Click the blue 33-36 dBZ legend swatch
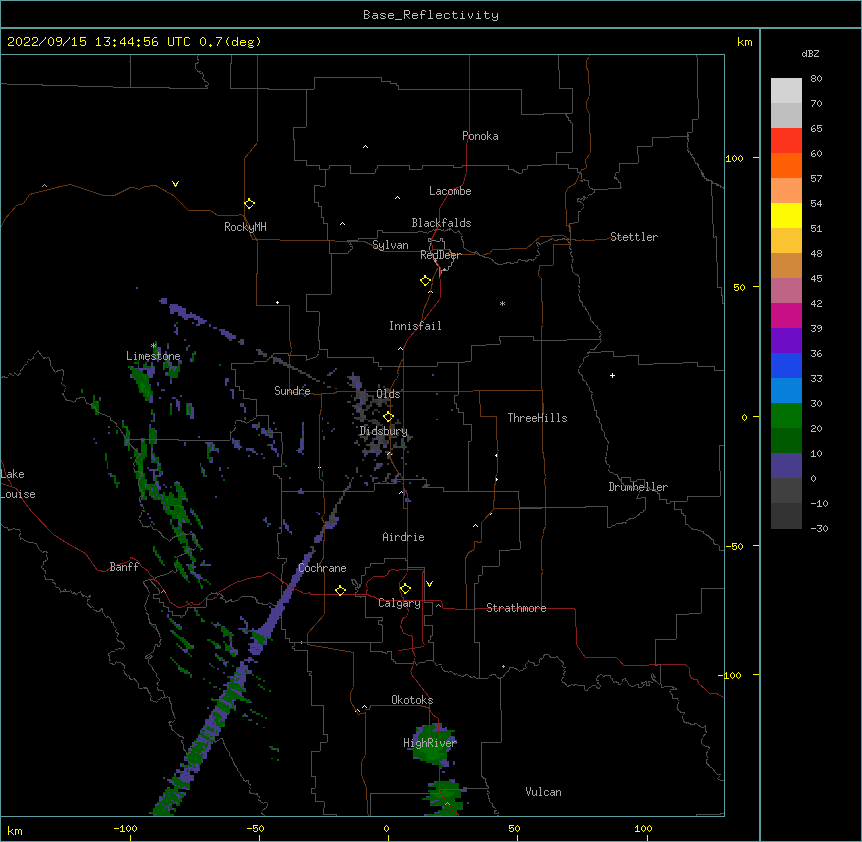The image size is (862, 842). [786, 365]
